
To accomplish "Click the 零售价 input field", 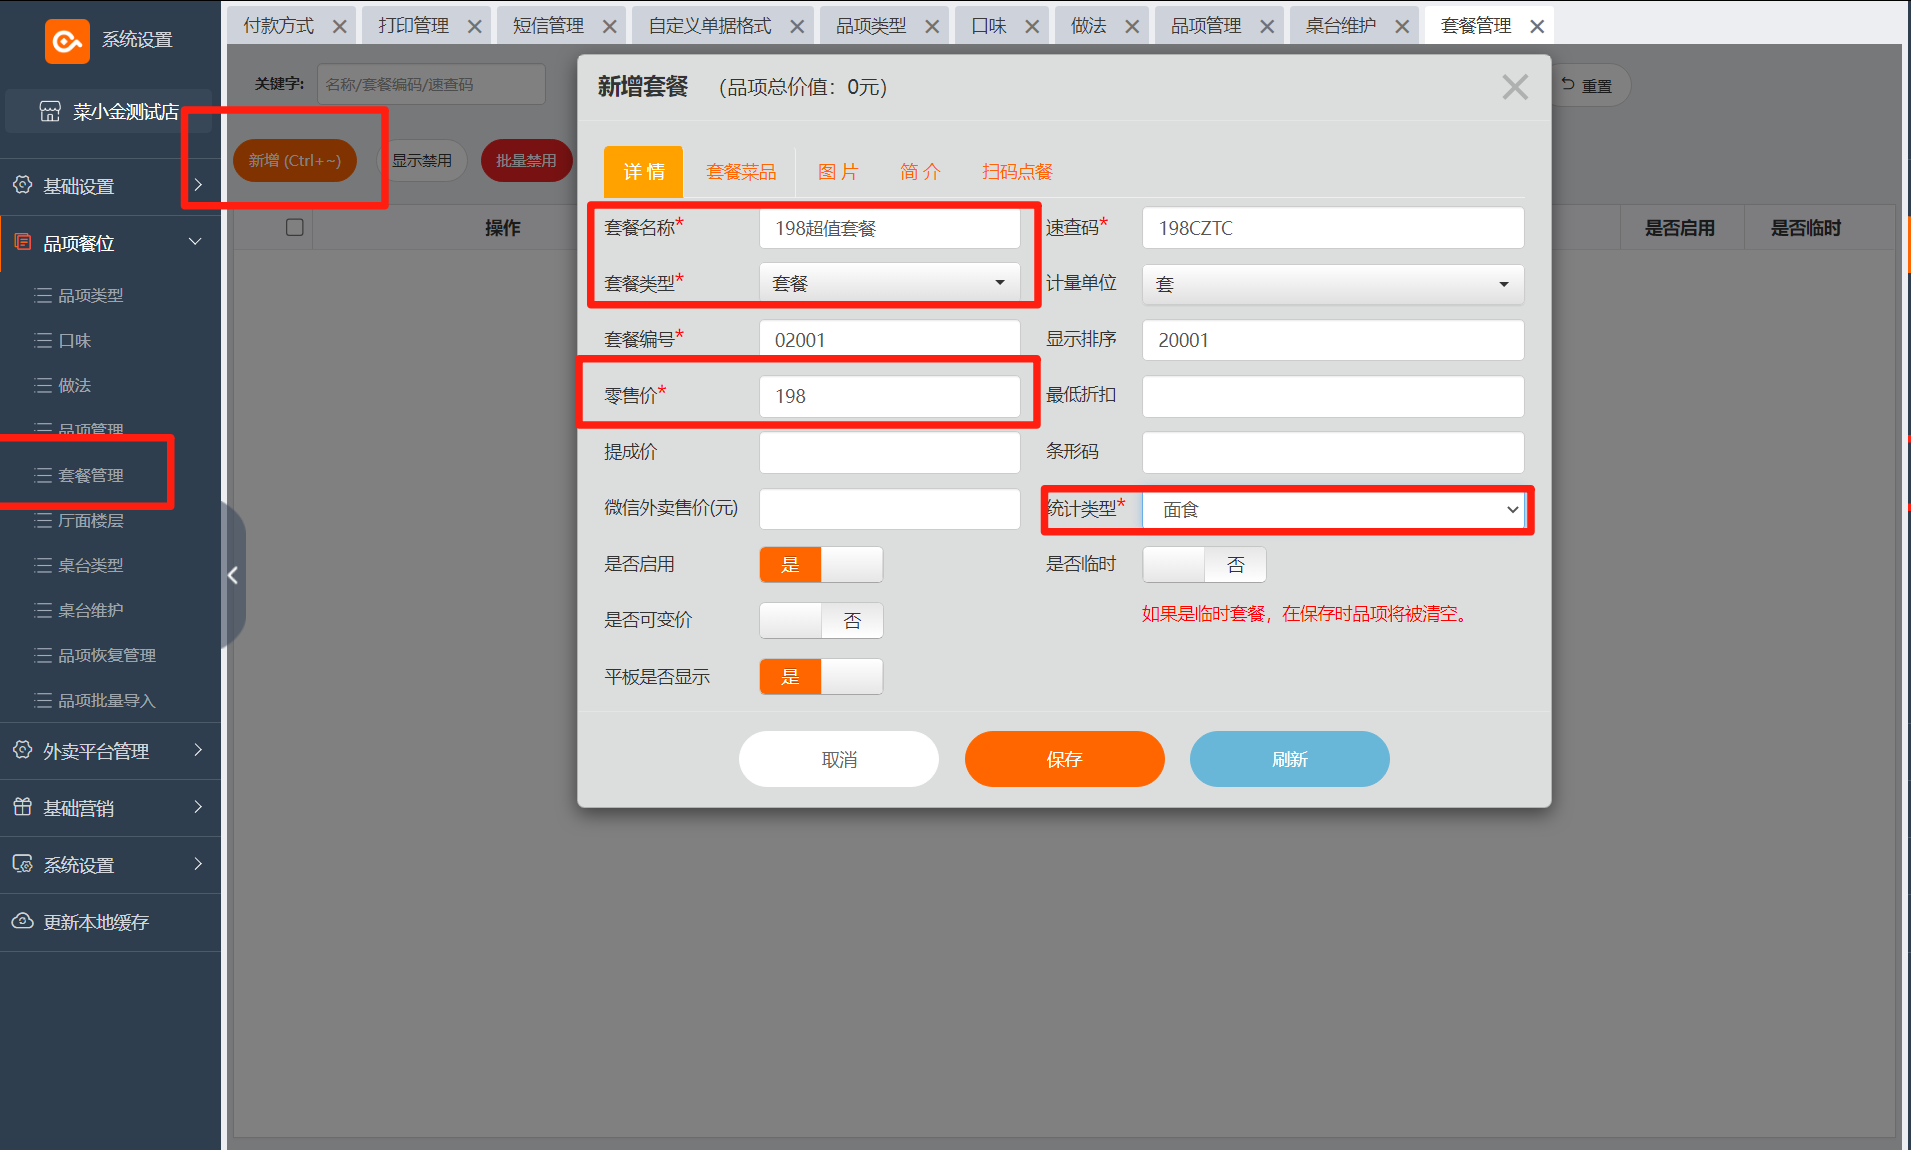I will click(x=889, y=396).
